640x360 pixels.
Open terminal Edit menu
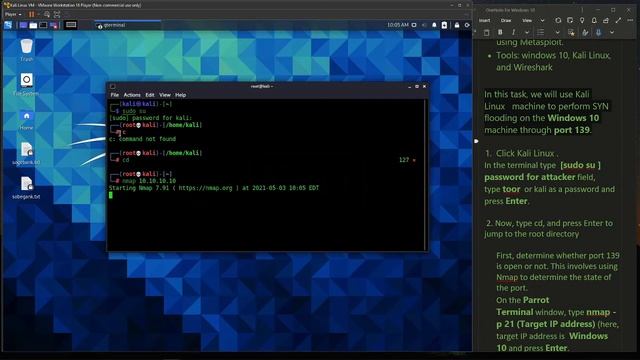click(150, 95)
